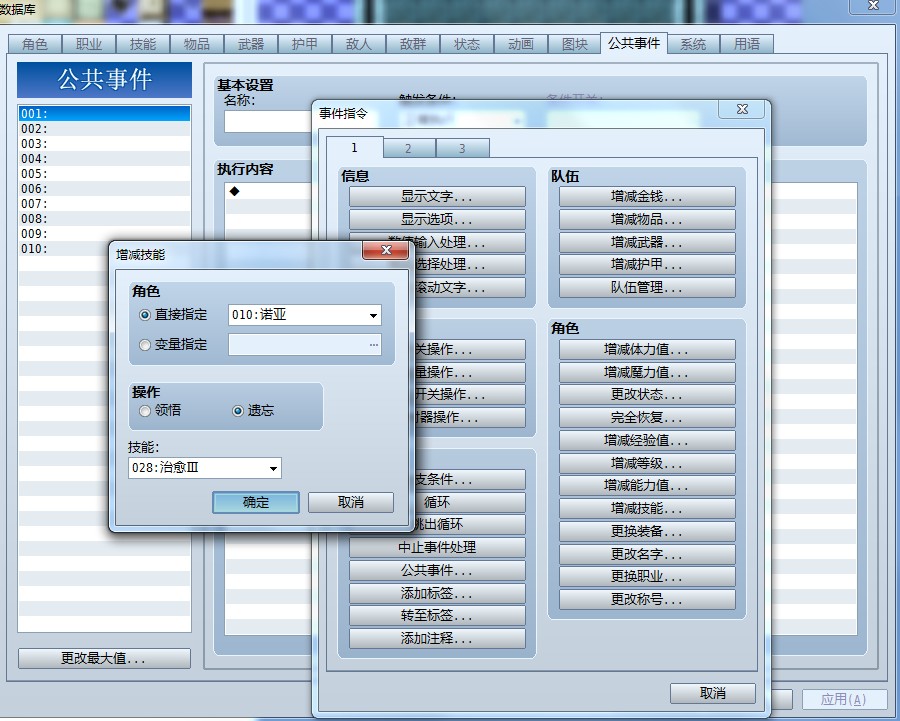Switch to the 用语 database tab
The image size is (900, 721).
(747, 44)
